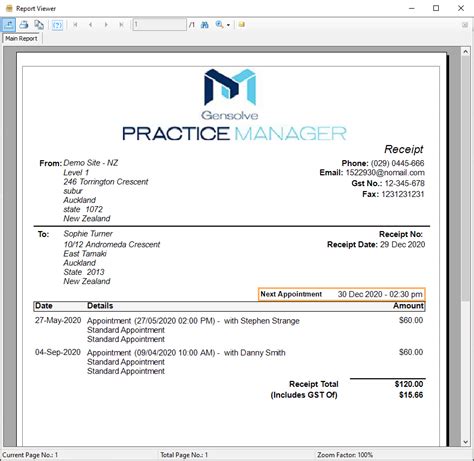Expand the zoom level dropdown arrow
The width and height of the screenshot is (474, 461).
click(x=228, y=25)
